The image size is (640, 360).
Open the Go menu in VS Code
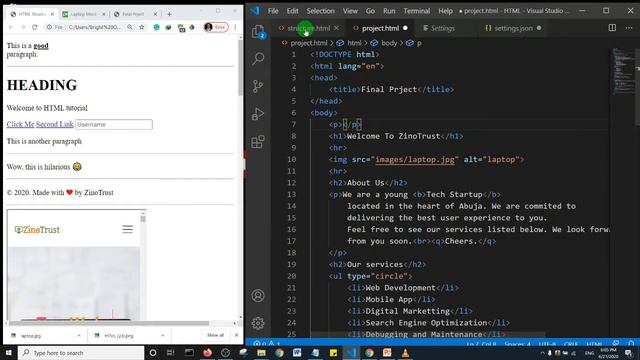[370, 11]
